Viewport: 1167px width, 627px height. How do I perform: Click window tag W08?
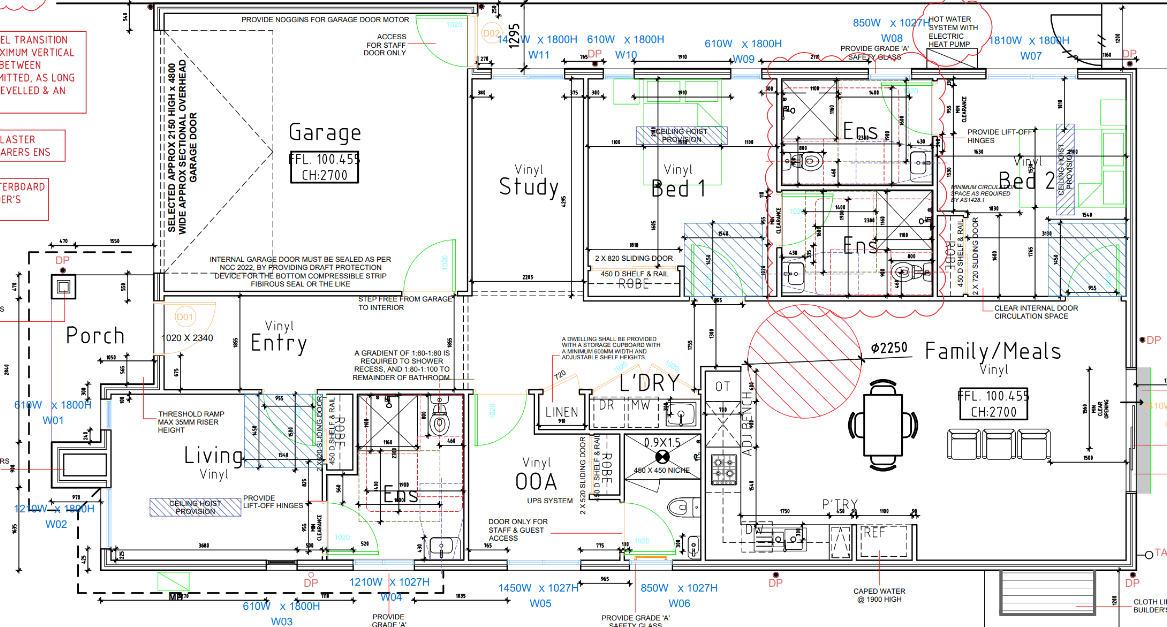[892, 38]
